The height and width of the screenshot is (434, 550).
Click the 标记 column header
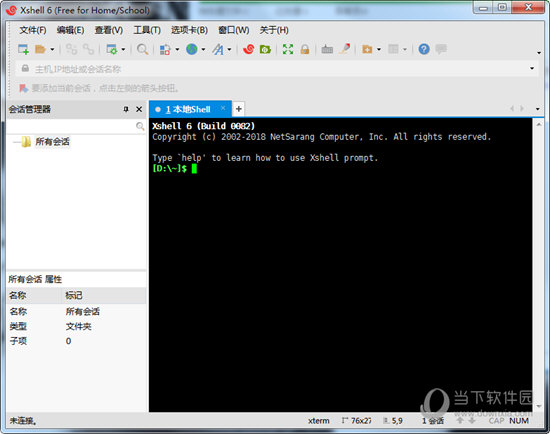104,295
